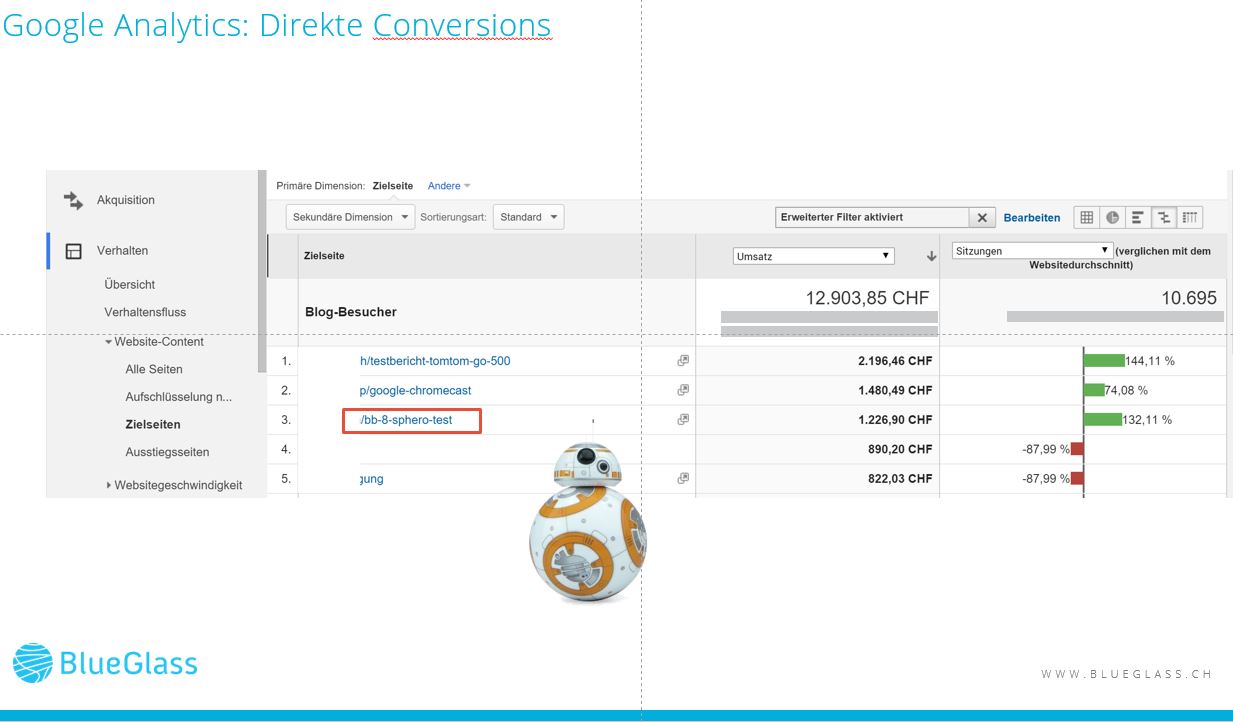Open the bb-8-sphero-test landing page link
The height and width of the screenshot is (722, 1233).
point(406,420)
